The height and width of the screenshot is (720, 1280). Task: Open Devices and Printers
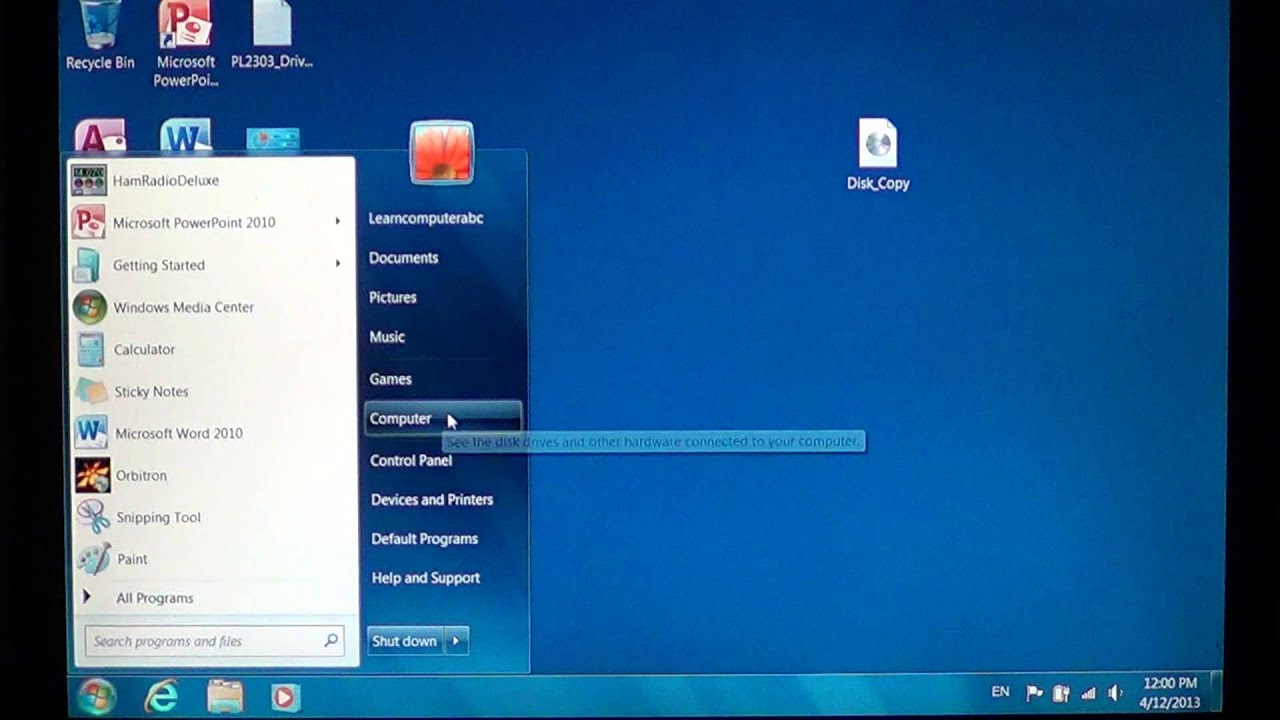432,500
